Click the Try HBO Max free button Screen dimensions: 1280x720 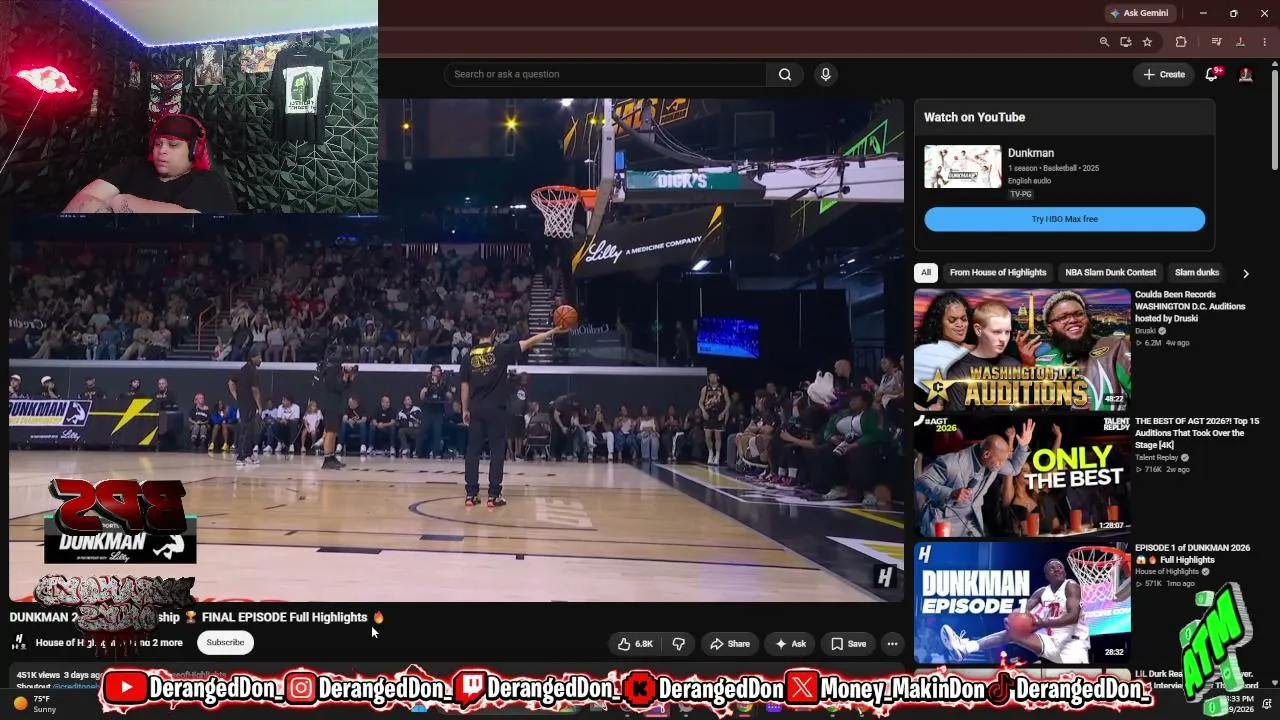[x=1064, y=219]
